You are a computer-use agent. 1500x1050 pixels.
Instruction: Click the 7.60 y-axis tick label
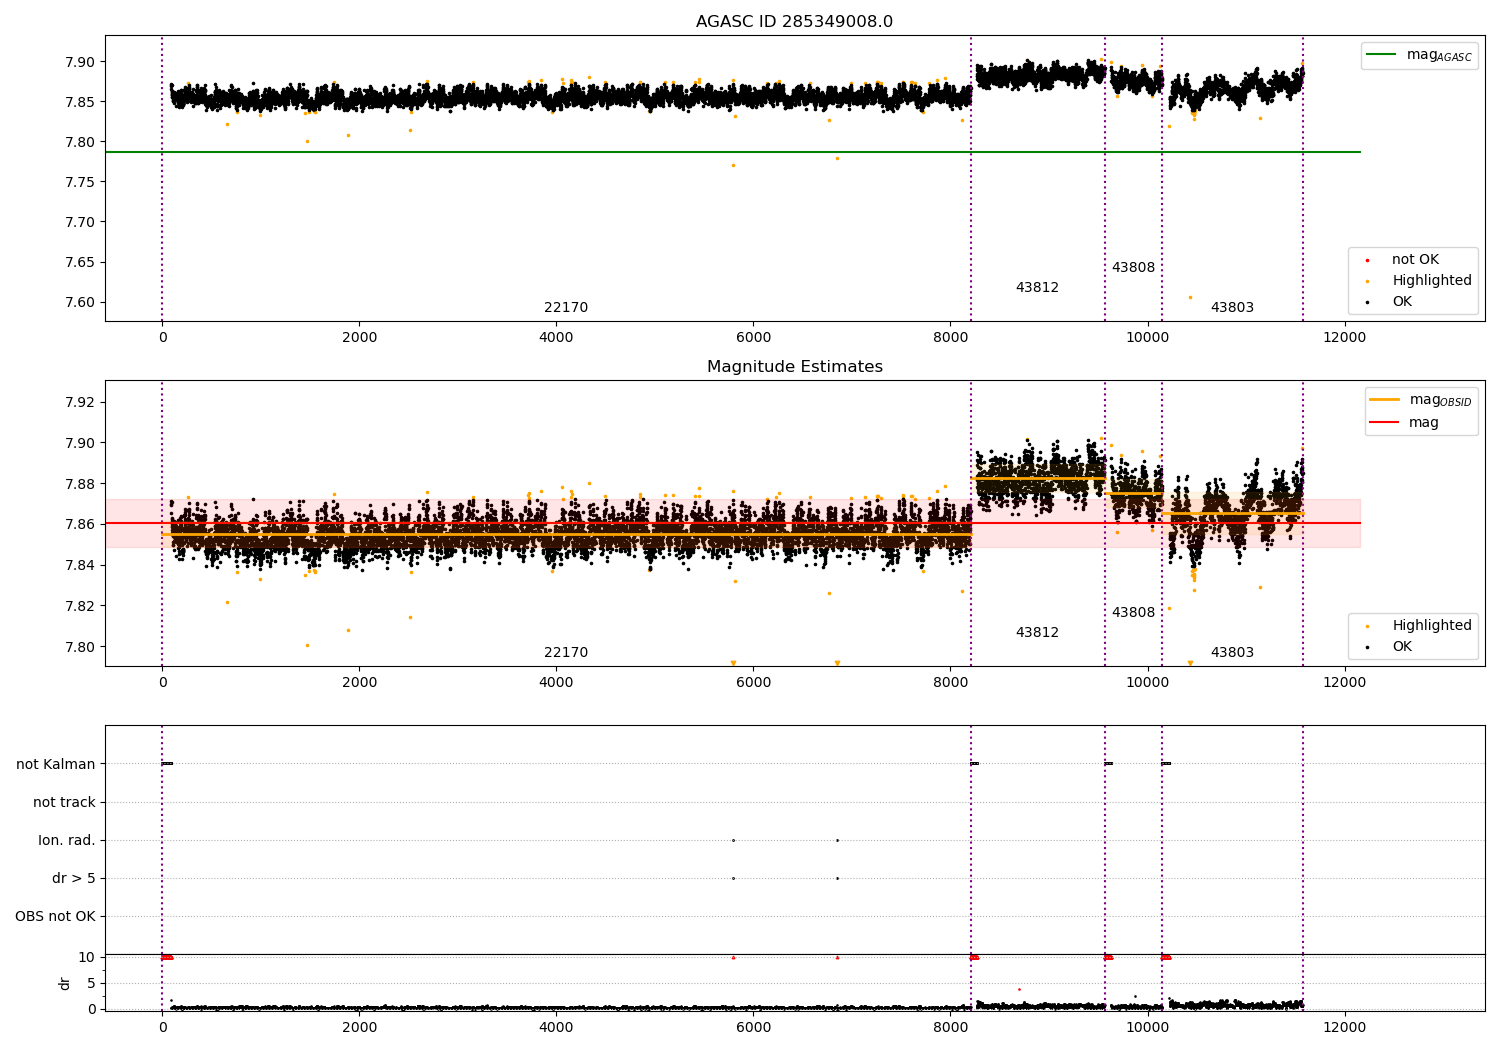click(x=79, y=303)
